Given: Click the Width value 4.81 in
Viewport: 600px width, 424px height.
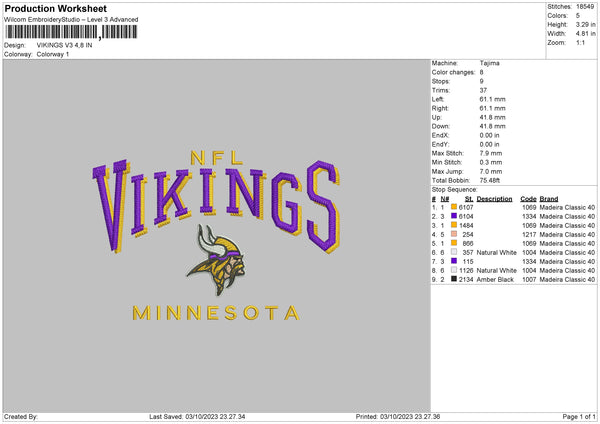Looking at the screenshot, I should [585, 34].
